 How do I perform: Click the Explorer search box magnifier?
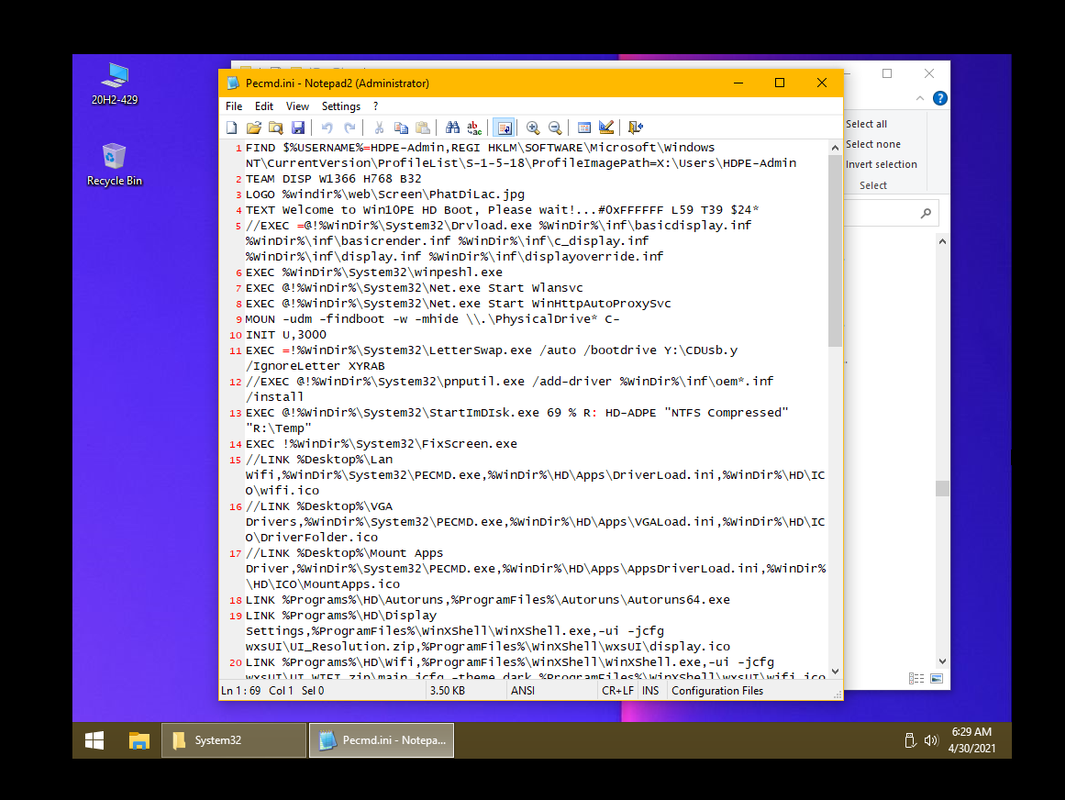coord(926,213)
